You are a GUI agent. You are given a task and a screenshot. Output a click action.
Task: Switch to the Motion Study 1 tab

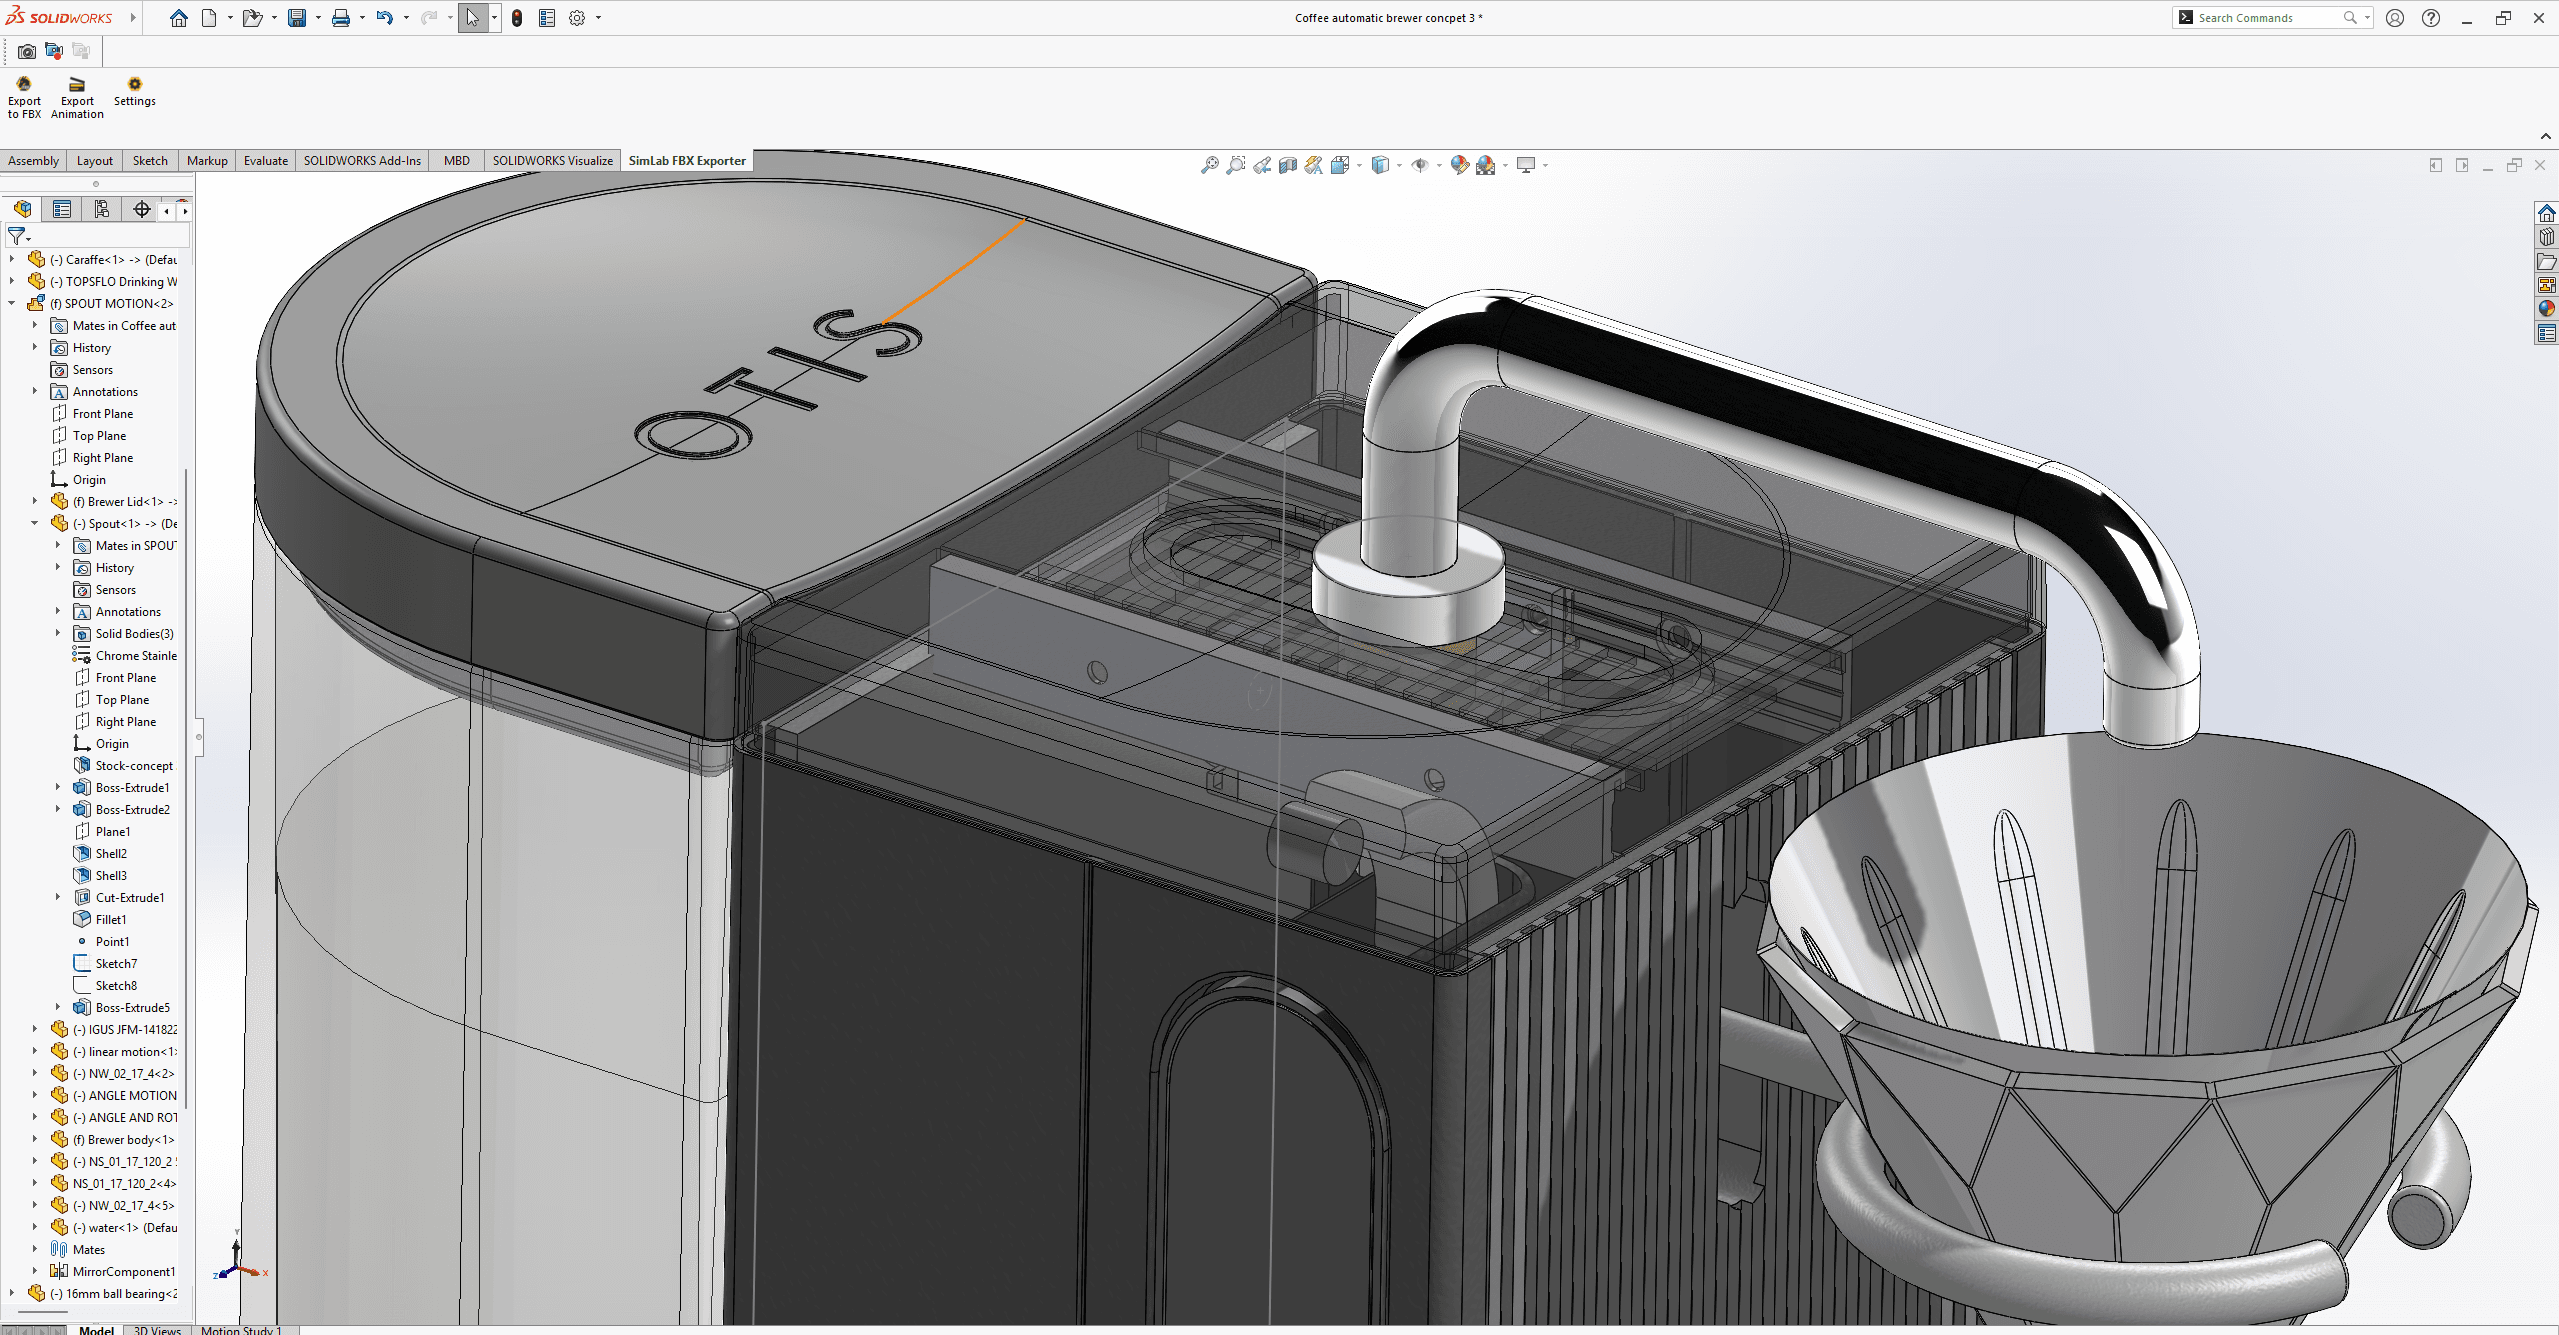242,1329
